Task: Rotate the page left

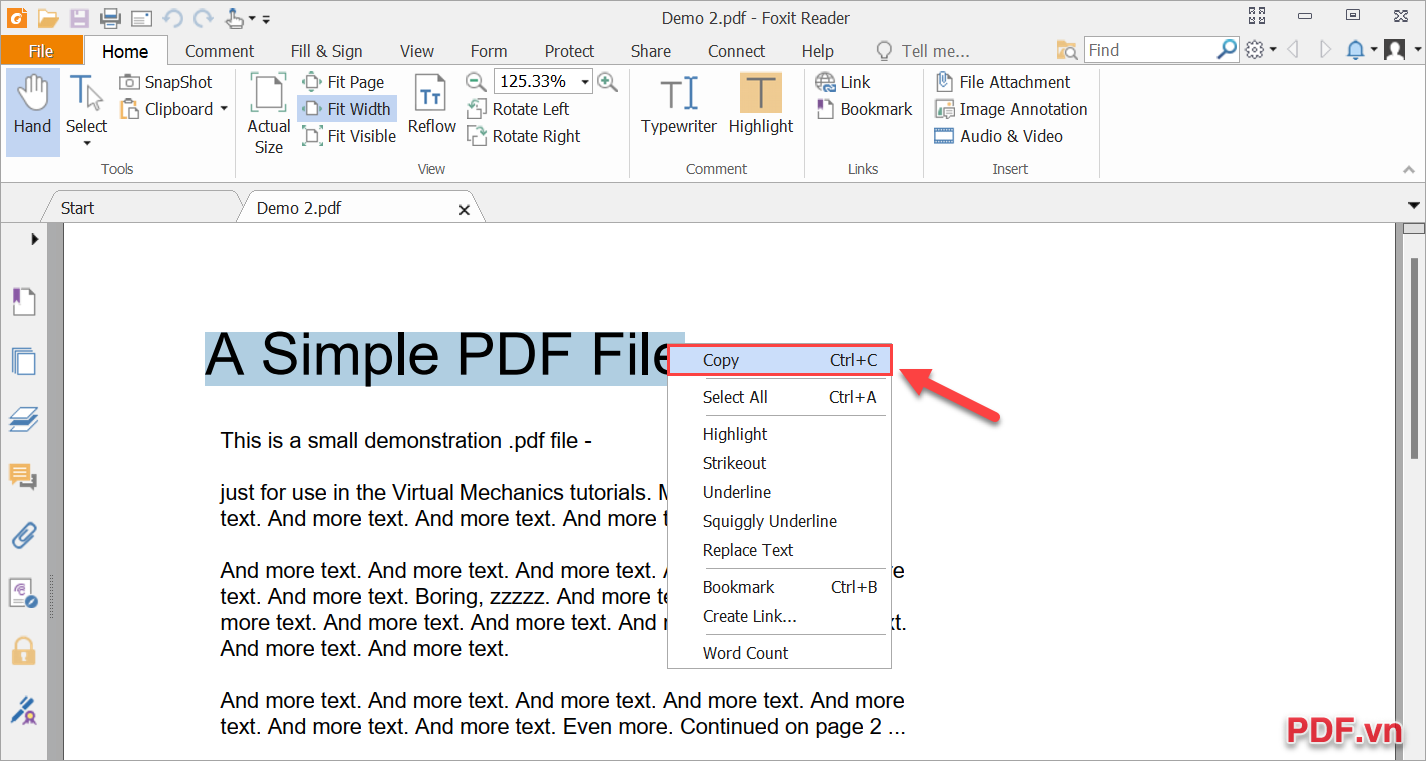Action: [x=518, y=109]
